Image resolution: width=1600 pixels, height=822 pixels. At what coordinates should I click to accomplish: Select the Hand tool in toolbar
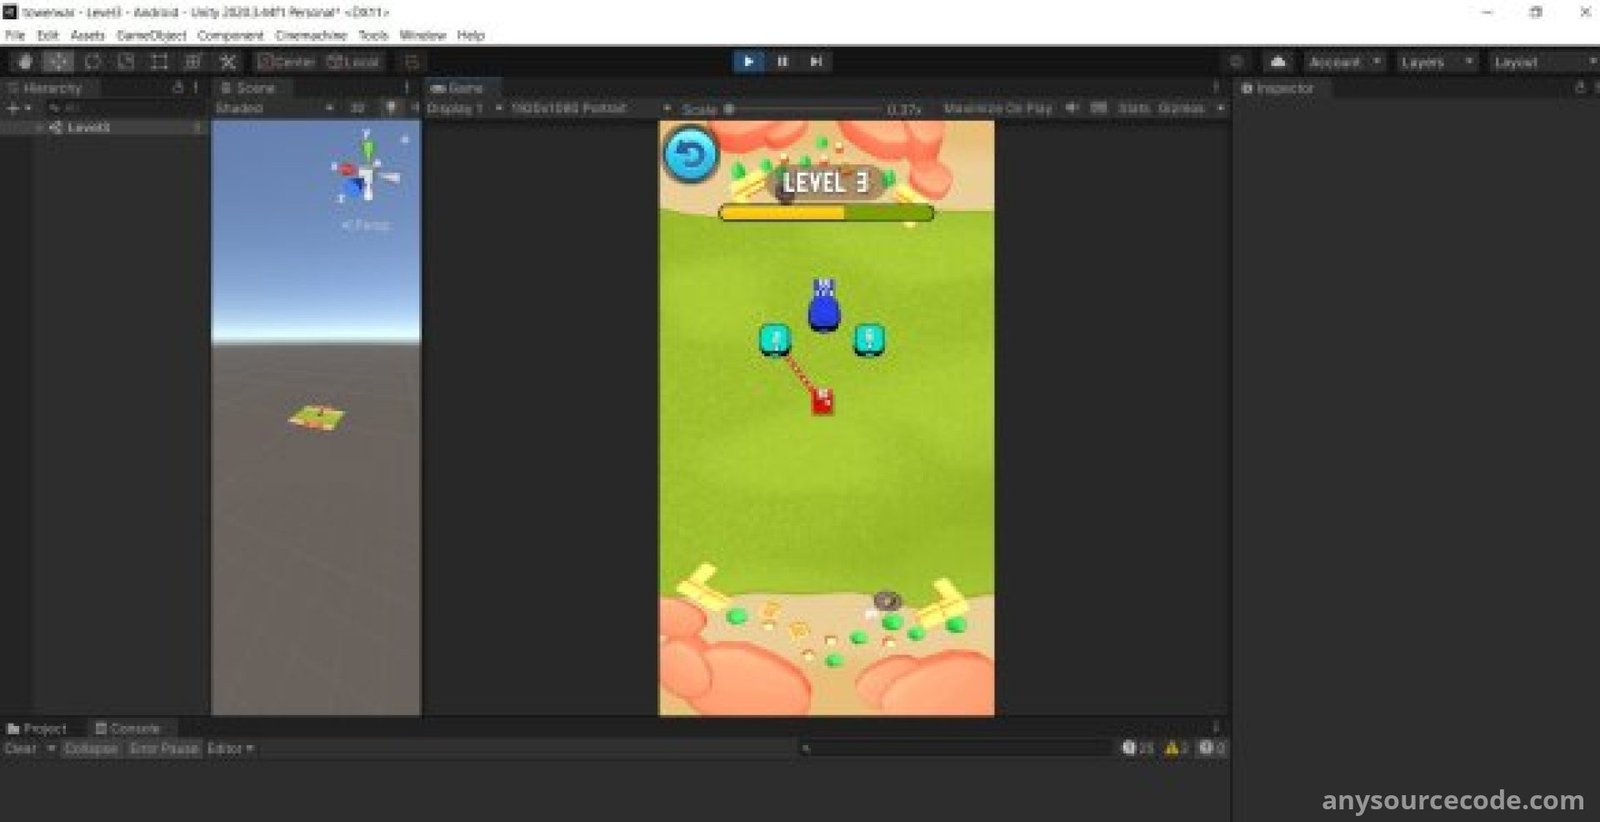[x=25, y=62]
